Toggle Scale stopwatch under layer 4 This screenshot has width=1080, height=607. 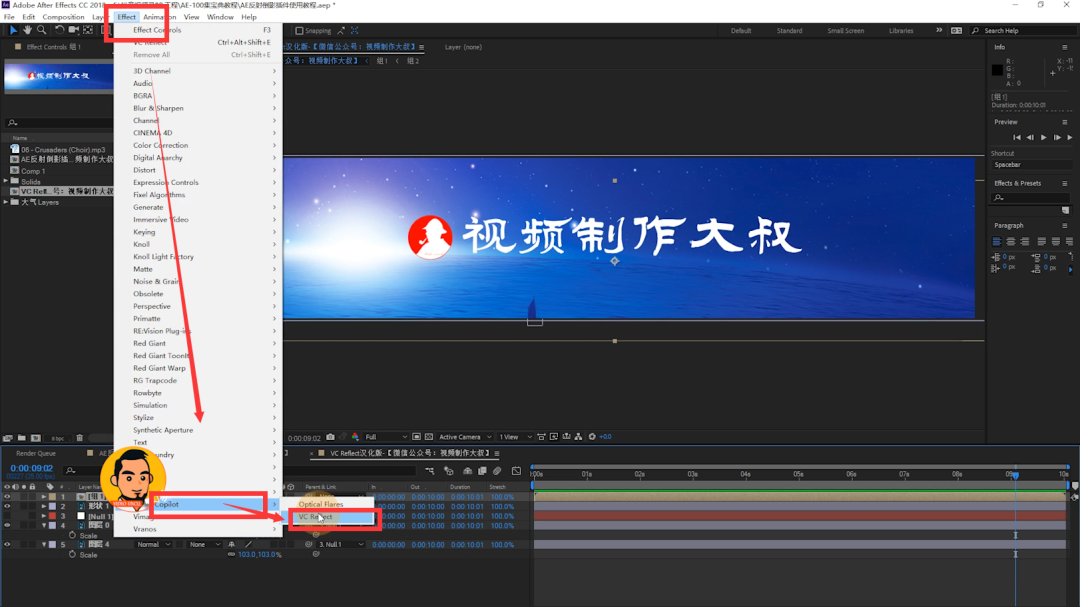(72, 535)
